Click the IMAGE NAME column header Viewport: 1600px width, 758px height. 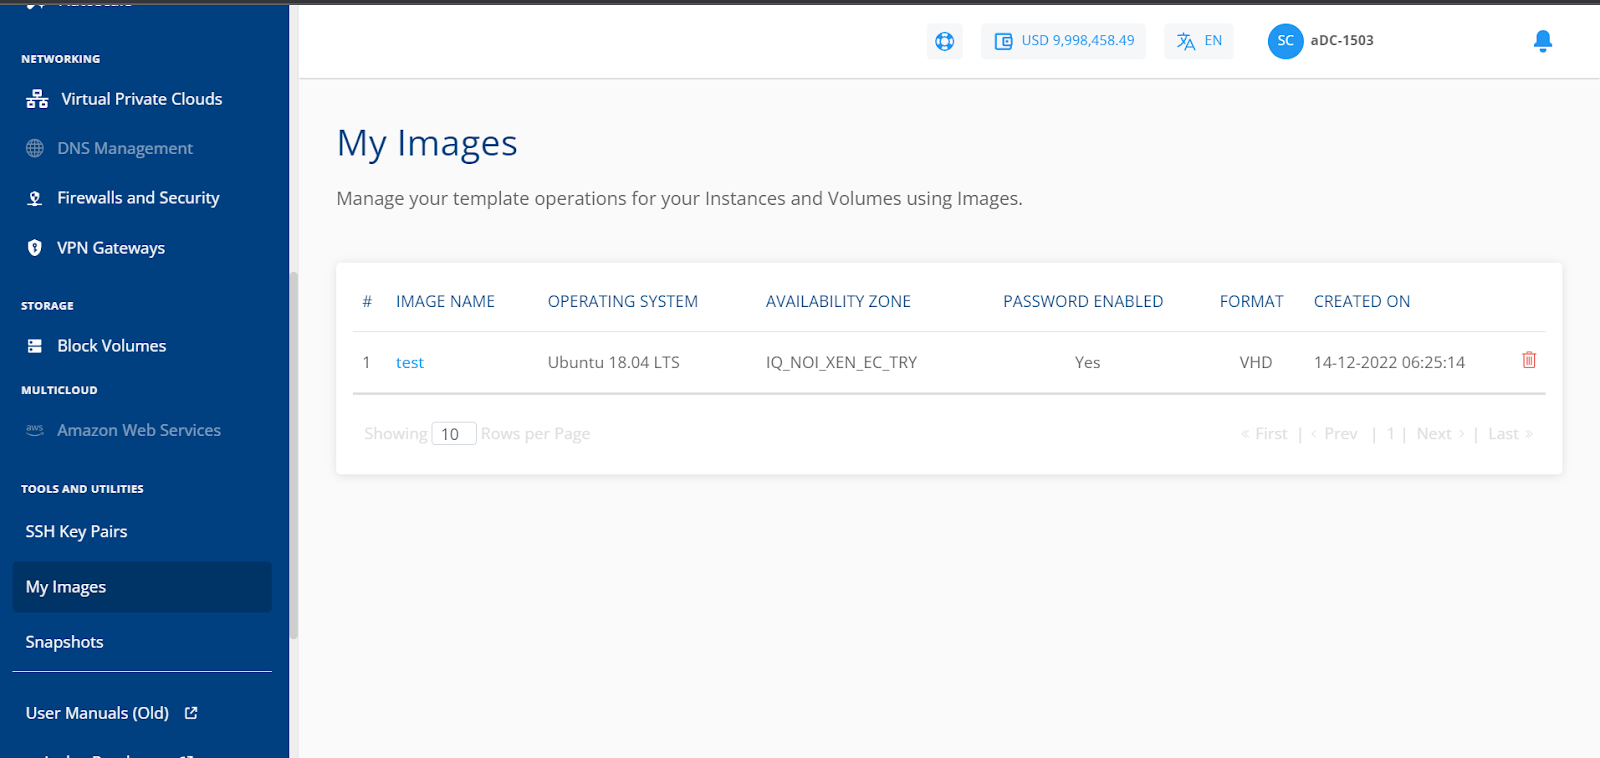445,302
